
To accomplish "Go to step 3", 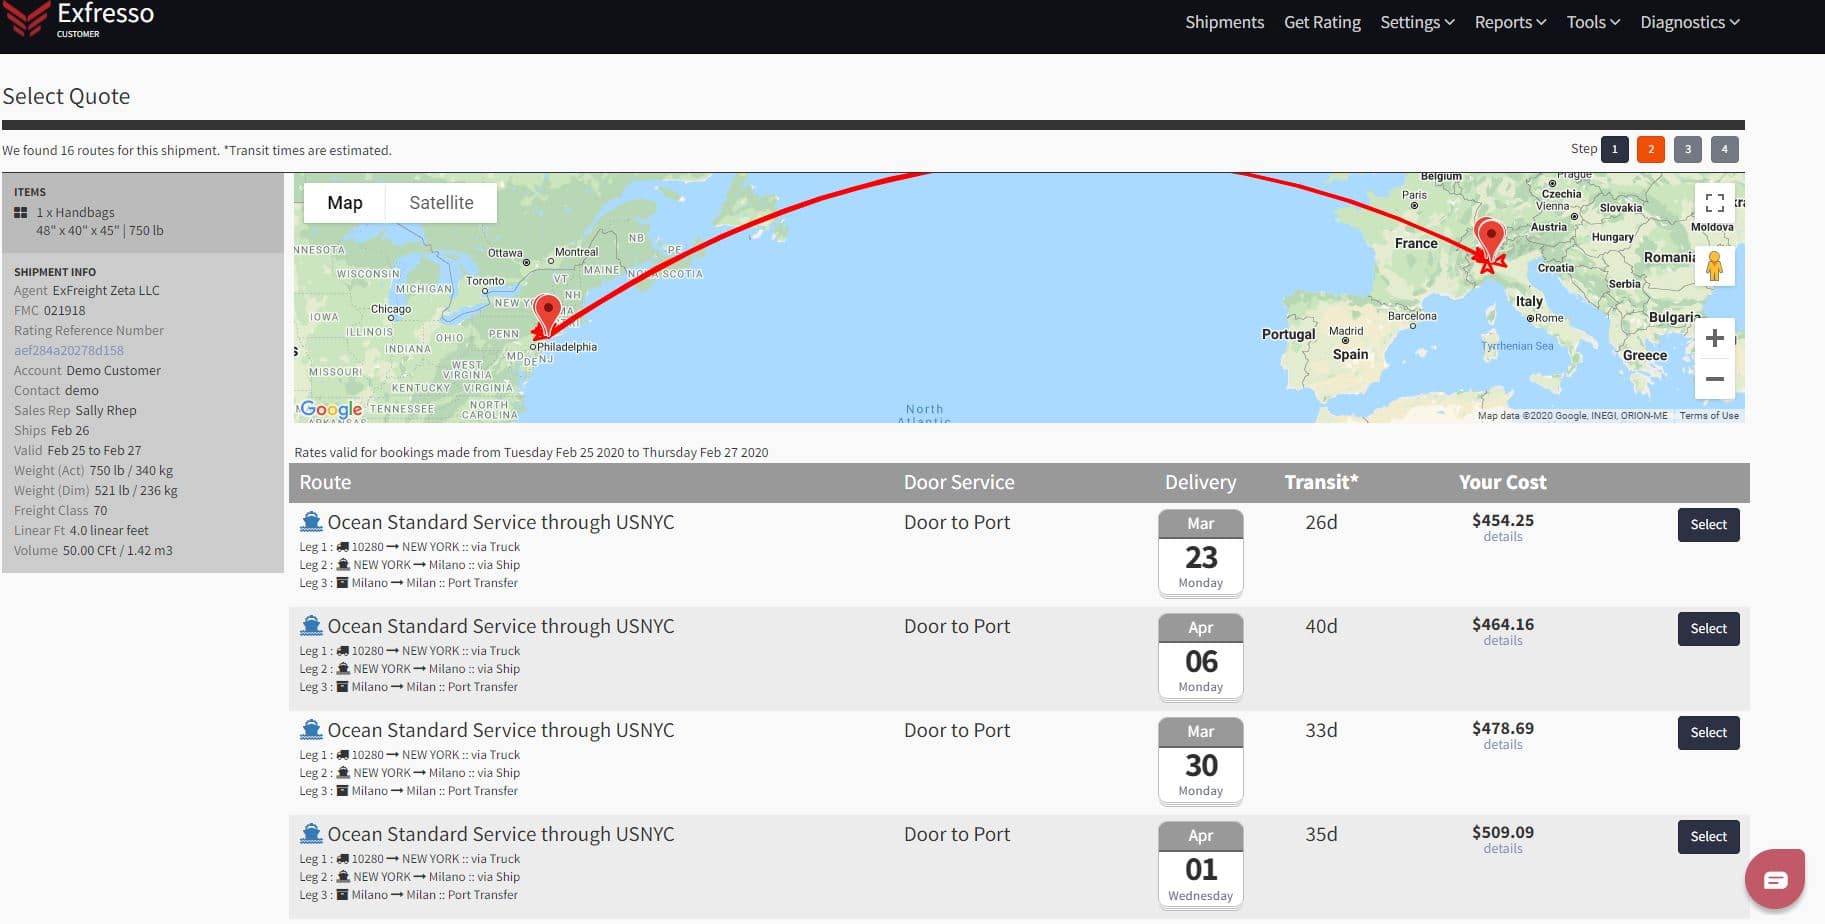I will click(1688, 149).
